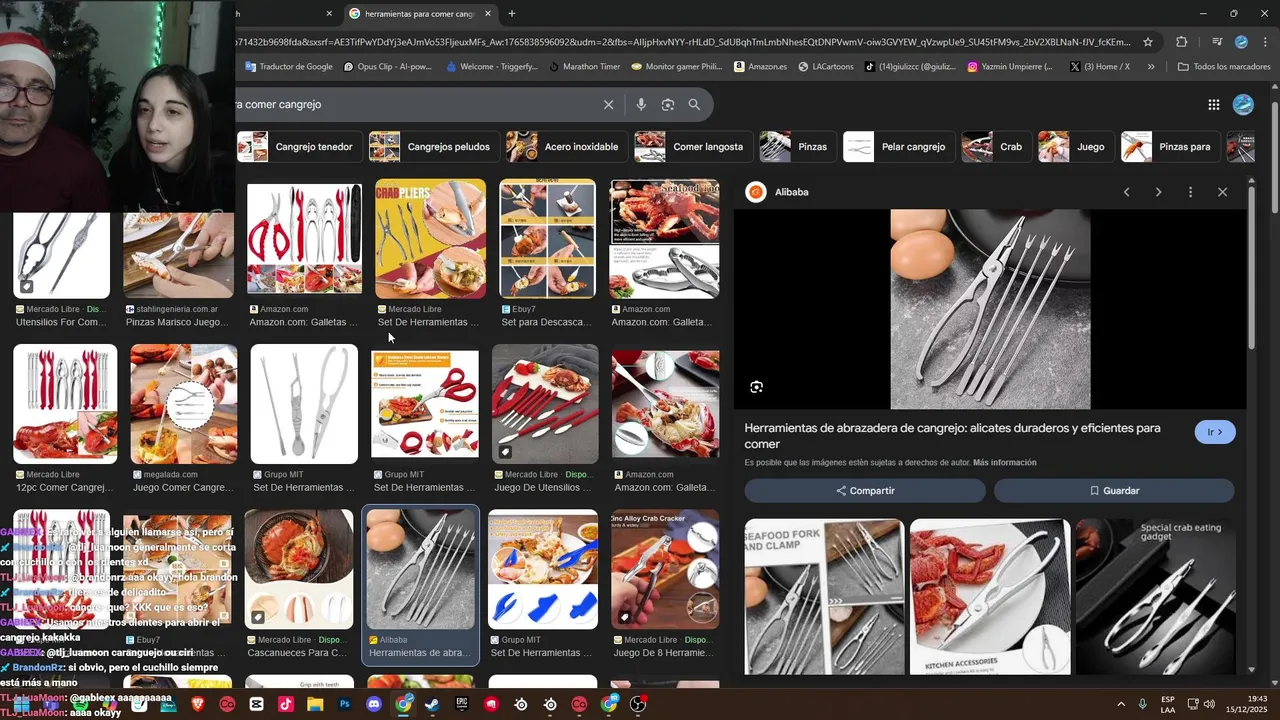Expand the hidden bookmarks overflow chevron

coord(1151,67)
